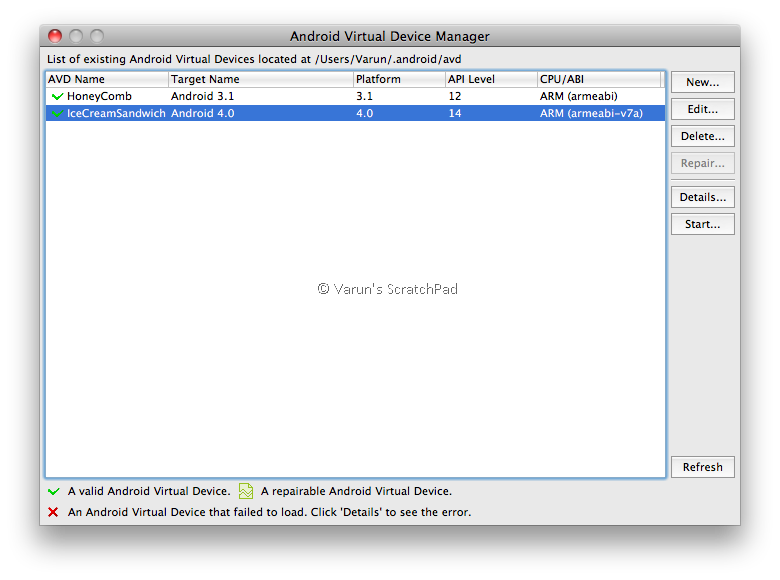The height and width of the screenshot is (580, 780).
Task: Click platform 4.0 cell
Action: click(364, 113)
